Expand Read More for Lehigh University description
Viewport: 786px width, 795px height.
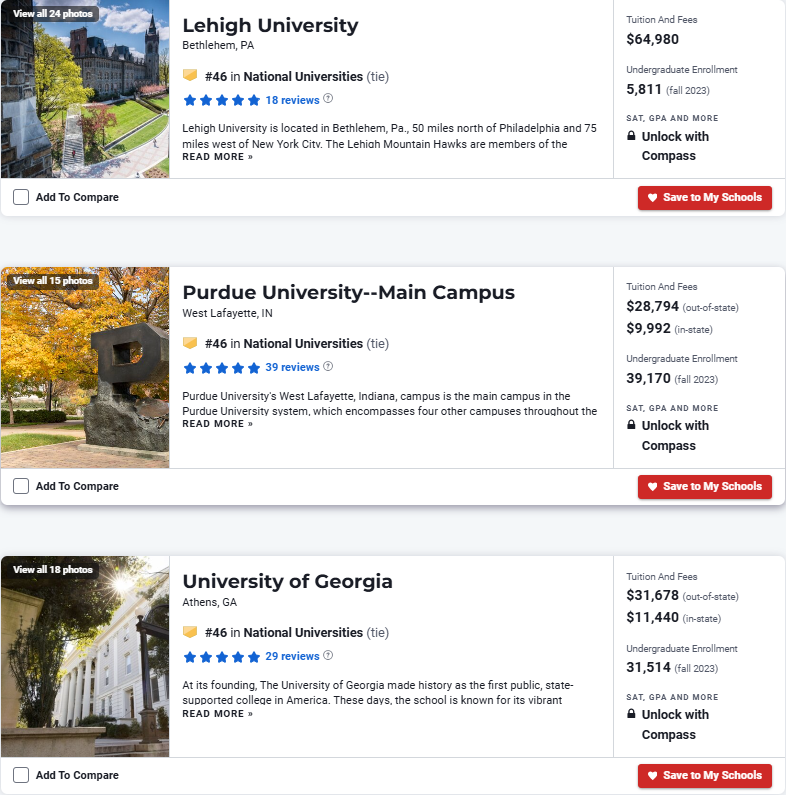click(x=217, y=157)
